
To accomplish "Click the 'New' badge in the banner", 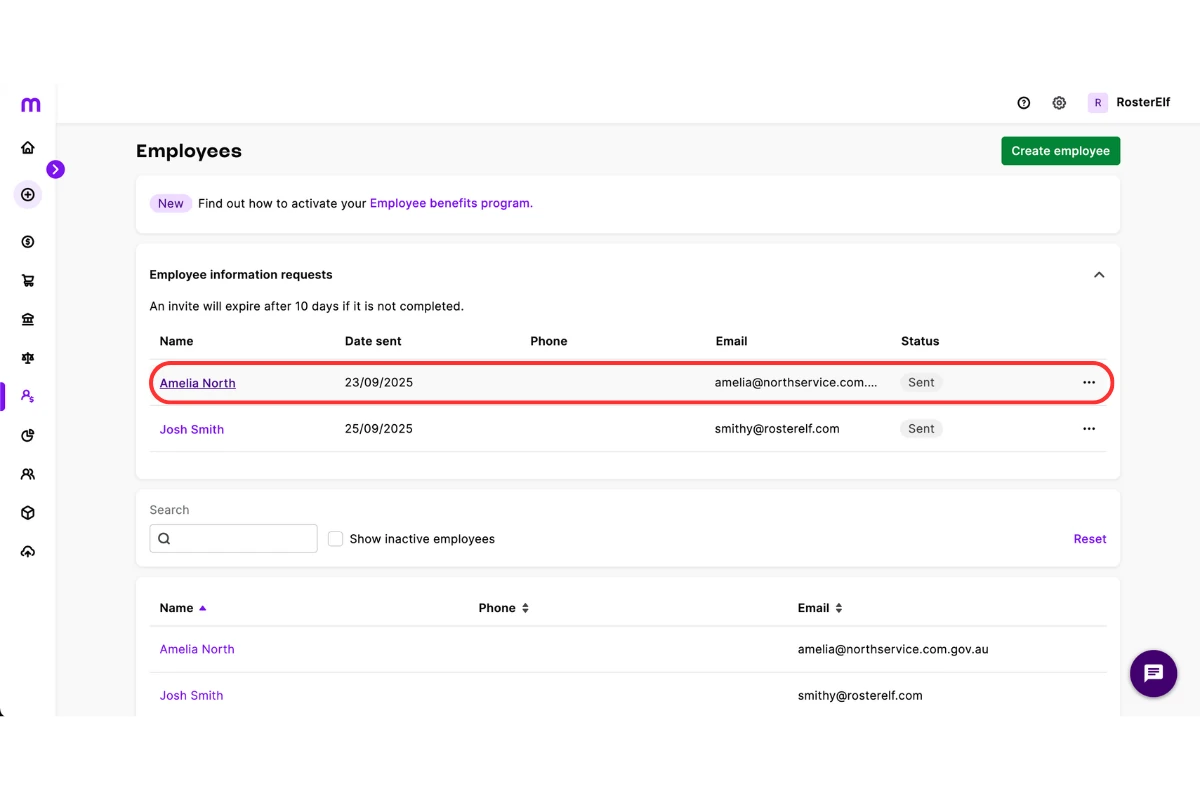I will click(x=171, y=203).
